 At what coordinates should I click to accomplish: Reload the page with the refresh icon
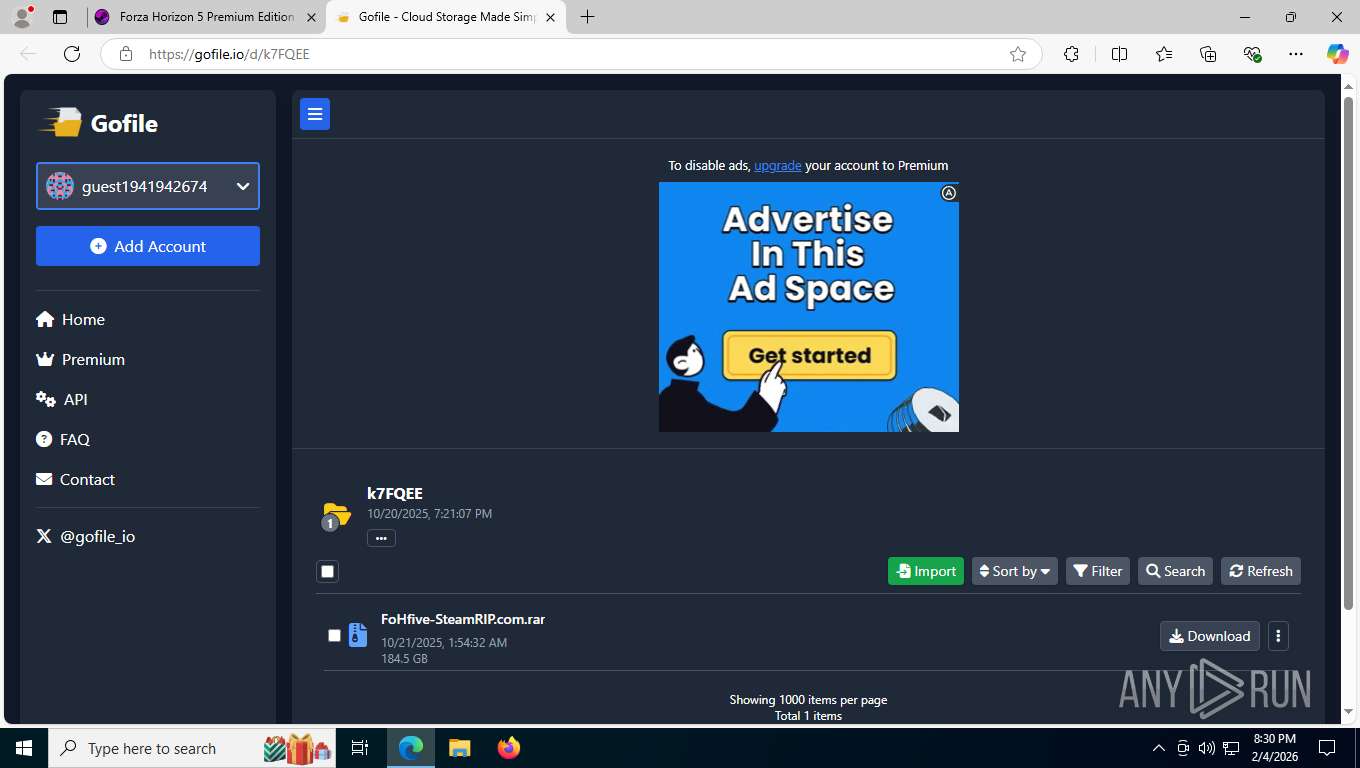[x=71, y=54]
